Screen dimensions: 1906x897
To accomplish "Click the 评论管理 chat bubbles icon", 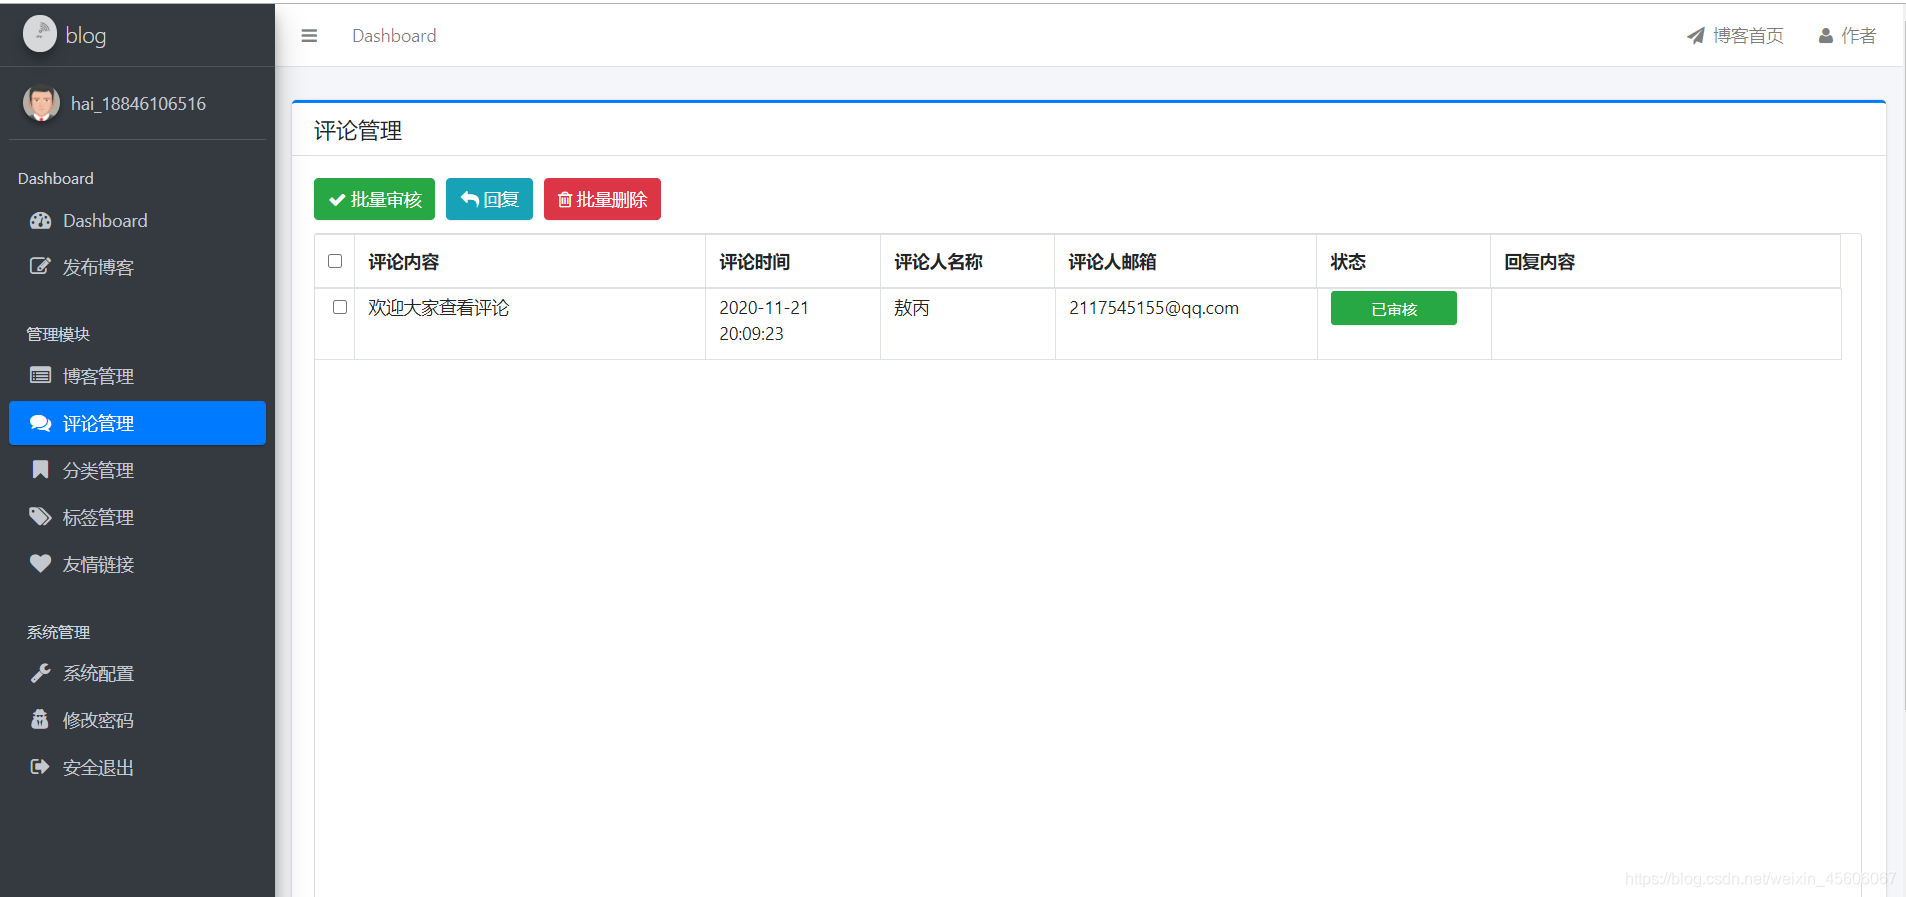I will (40, 423).
